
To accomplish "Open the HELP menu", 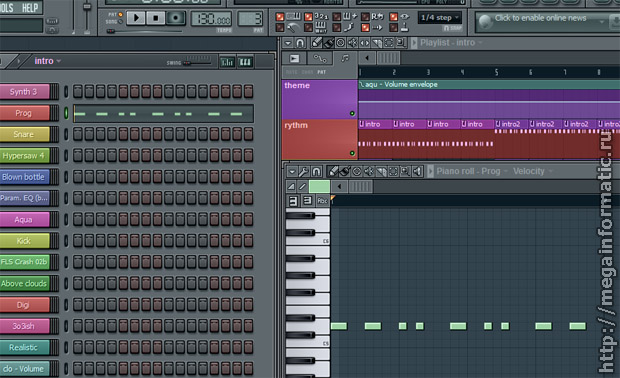I will click(x=30, y=8).
